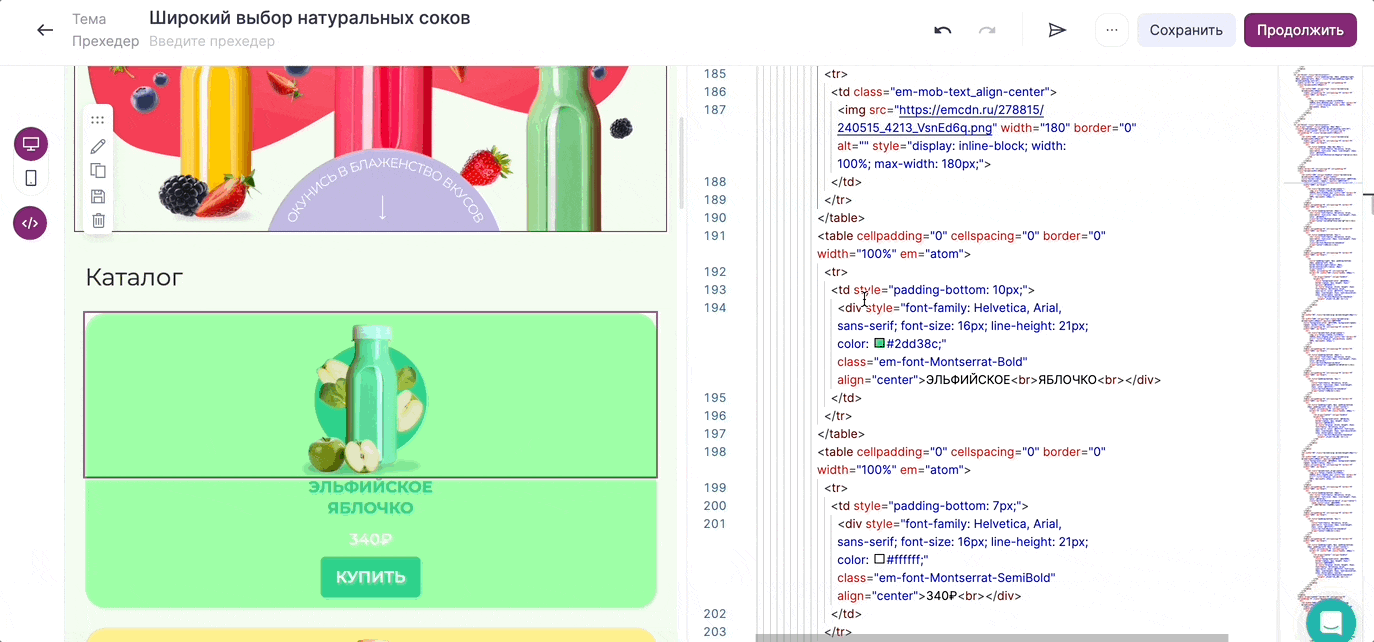Grab the block drag handle dots icon
Screen dimensions: 1374x642
pos(97,120)
